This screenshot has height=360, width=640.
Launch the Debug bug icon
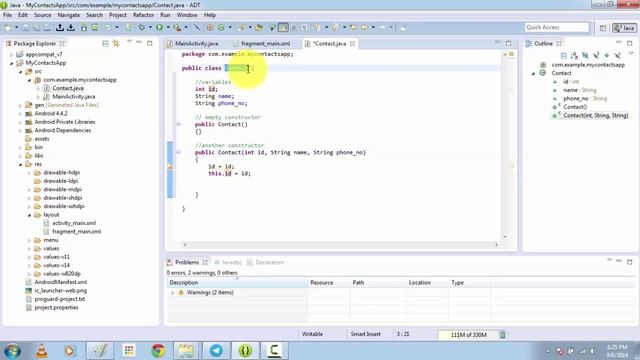142,27
